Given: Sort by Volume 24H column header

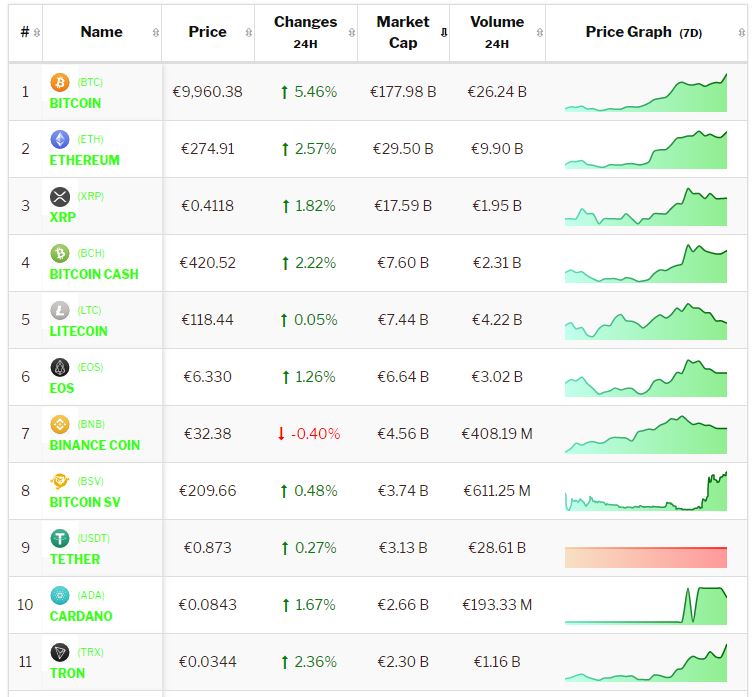Looking at the screenshot, I should (496, 32).
